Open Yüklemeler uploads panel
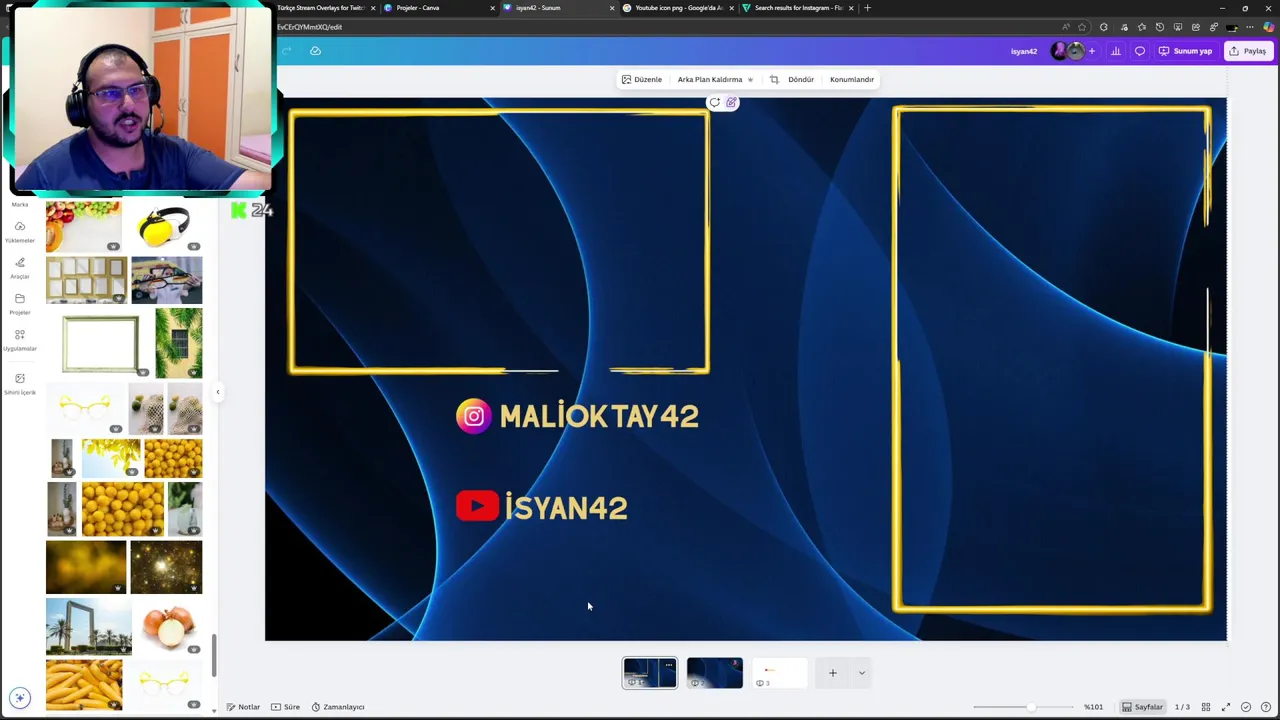 point(19,231)
